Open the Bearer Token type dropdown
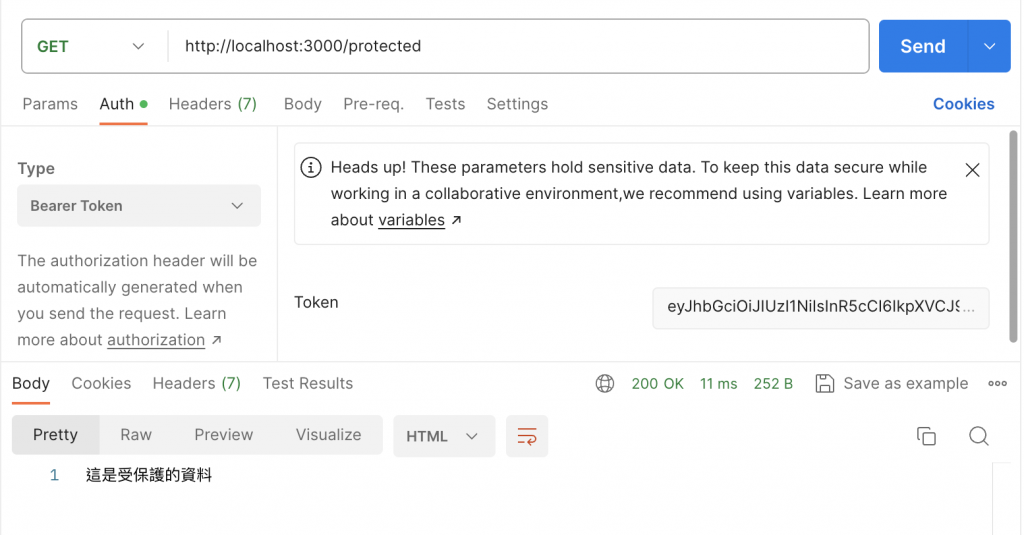The image size is (1024, 535). [x=139, y=206]
